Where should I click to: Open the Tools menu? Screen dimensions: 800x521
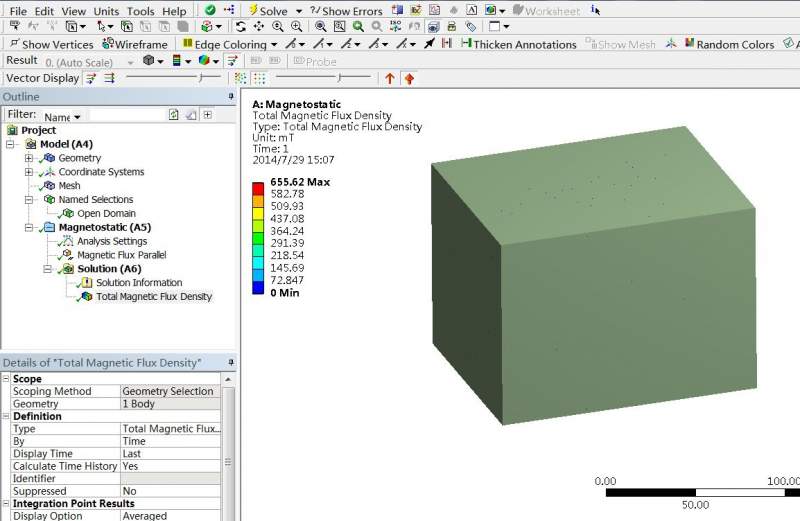(140, 11)
